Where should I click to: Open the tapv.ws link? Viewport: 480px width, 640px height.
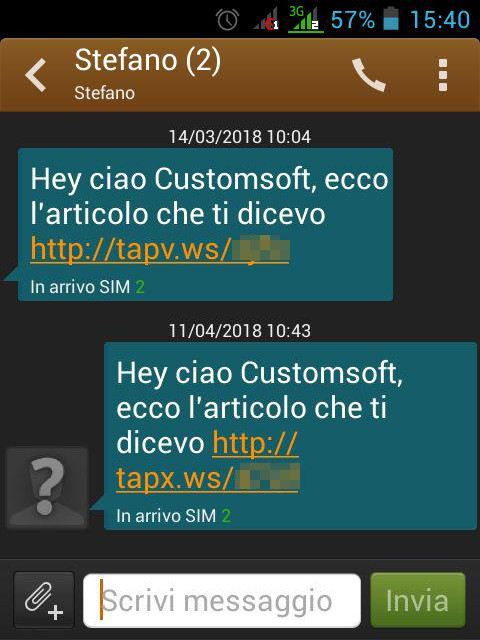[x=160, y=249]
